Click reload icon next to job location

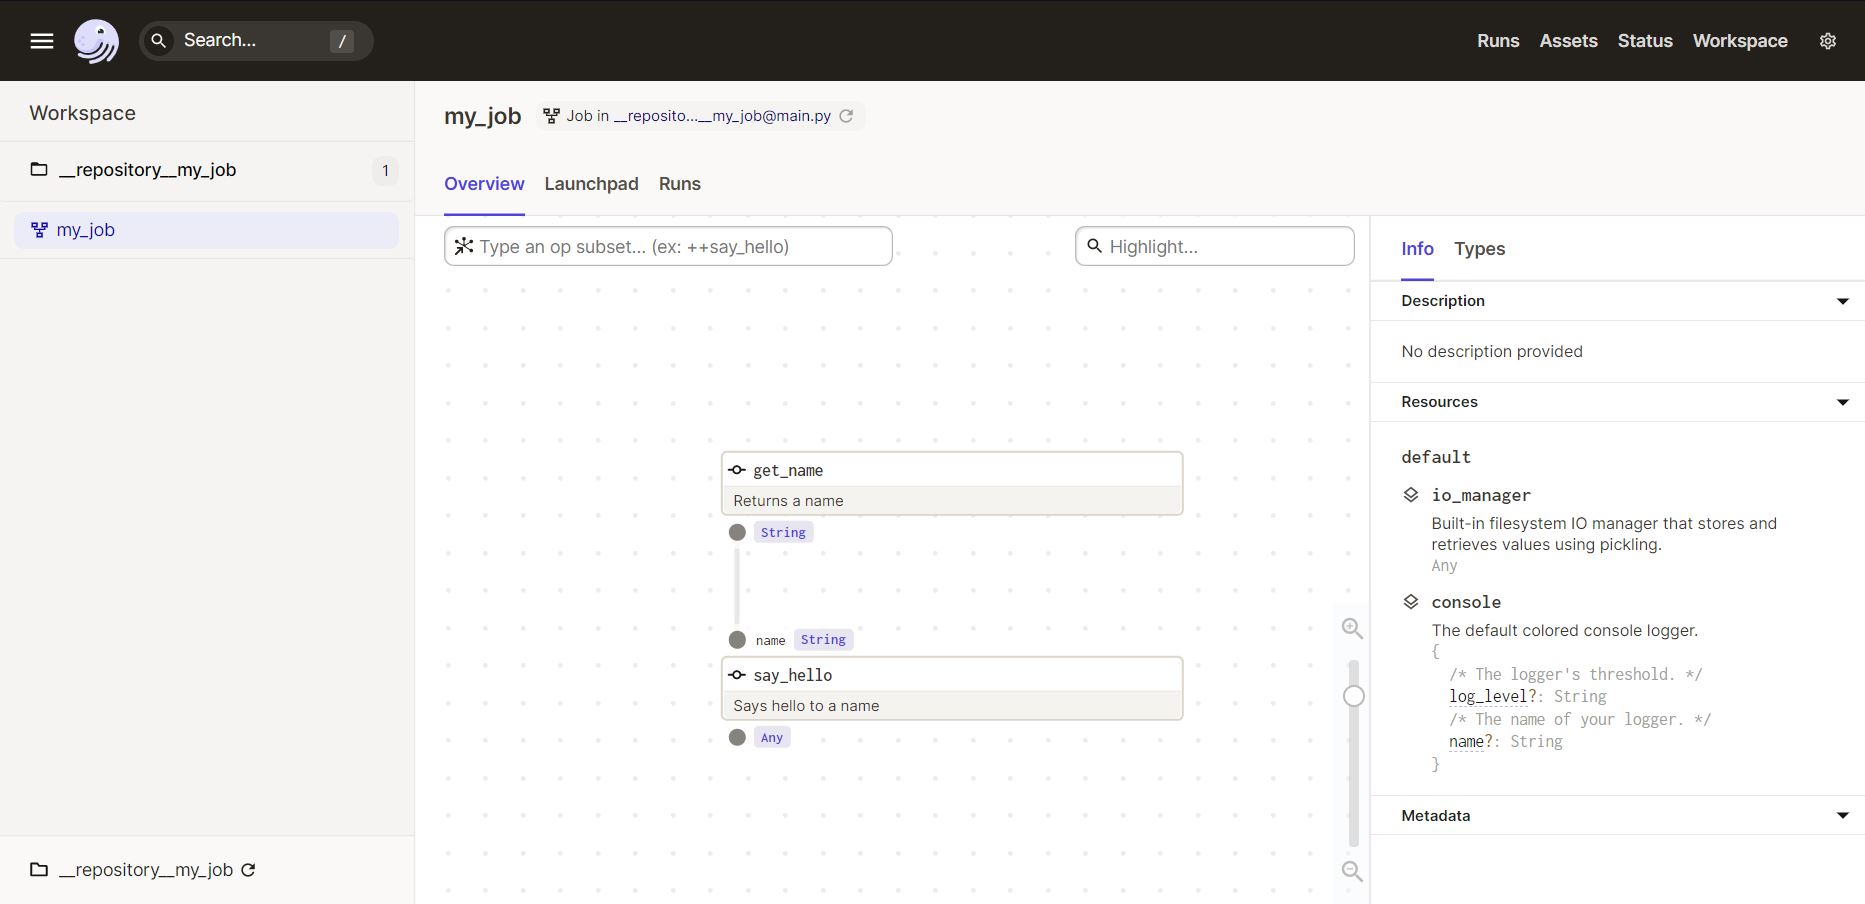[x=846, y=116]
